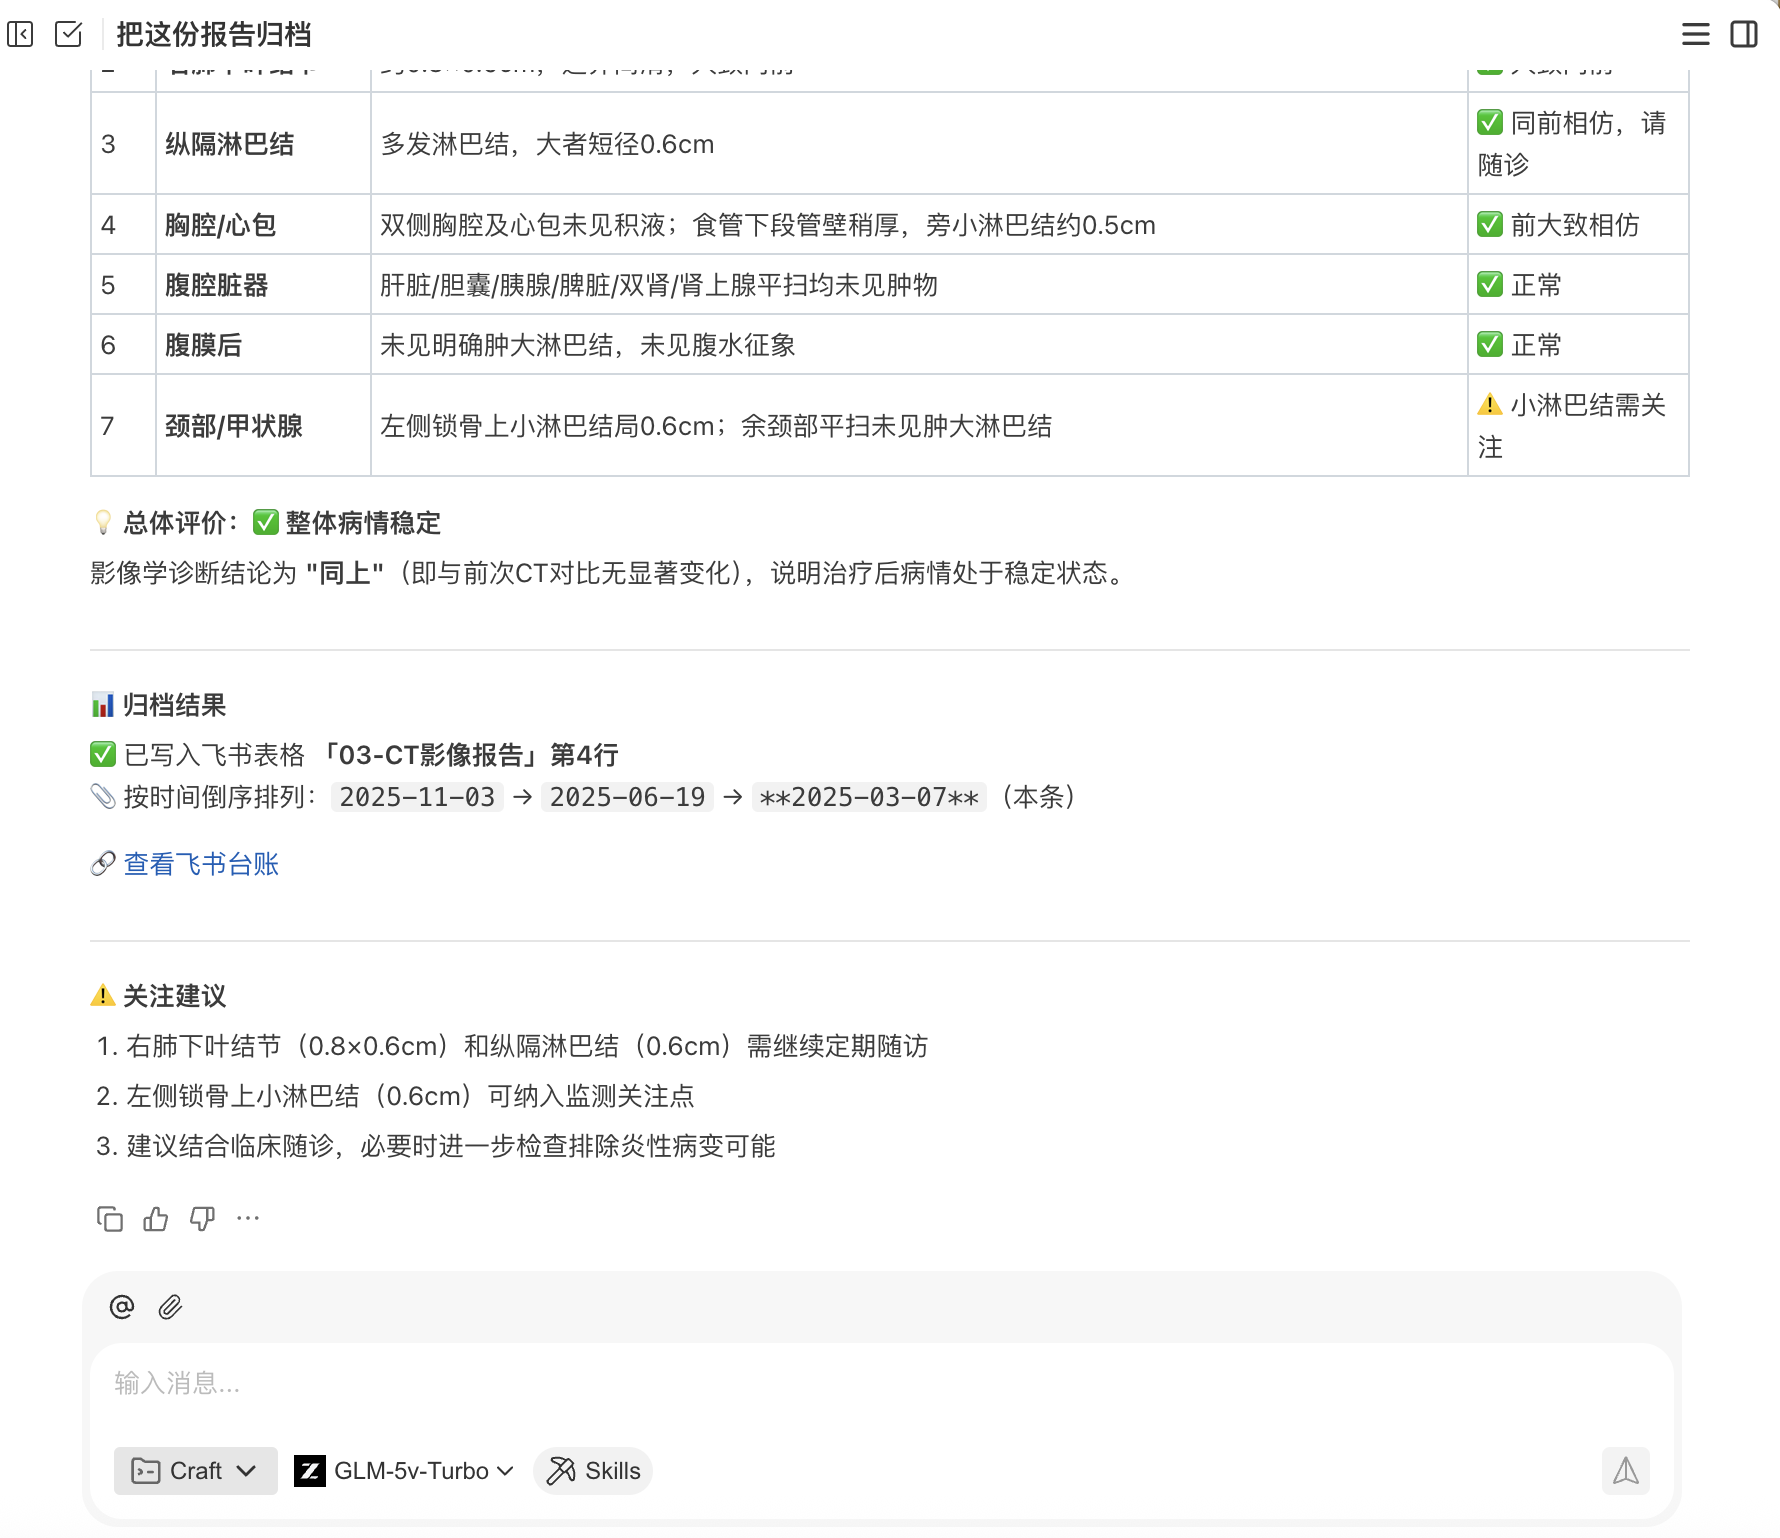Select the 胸腔/心包 table cell
Screen dimensions: 1780x1538
[x=263, y=225]
